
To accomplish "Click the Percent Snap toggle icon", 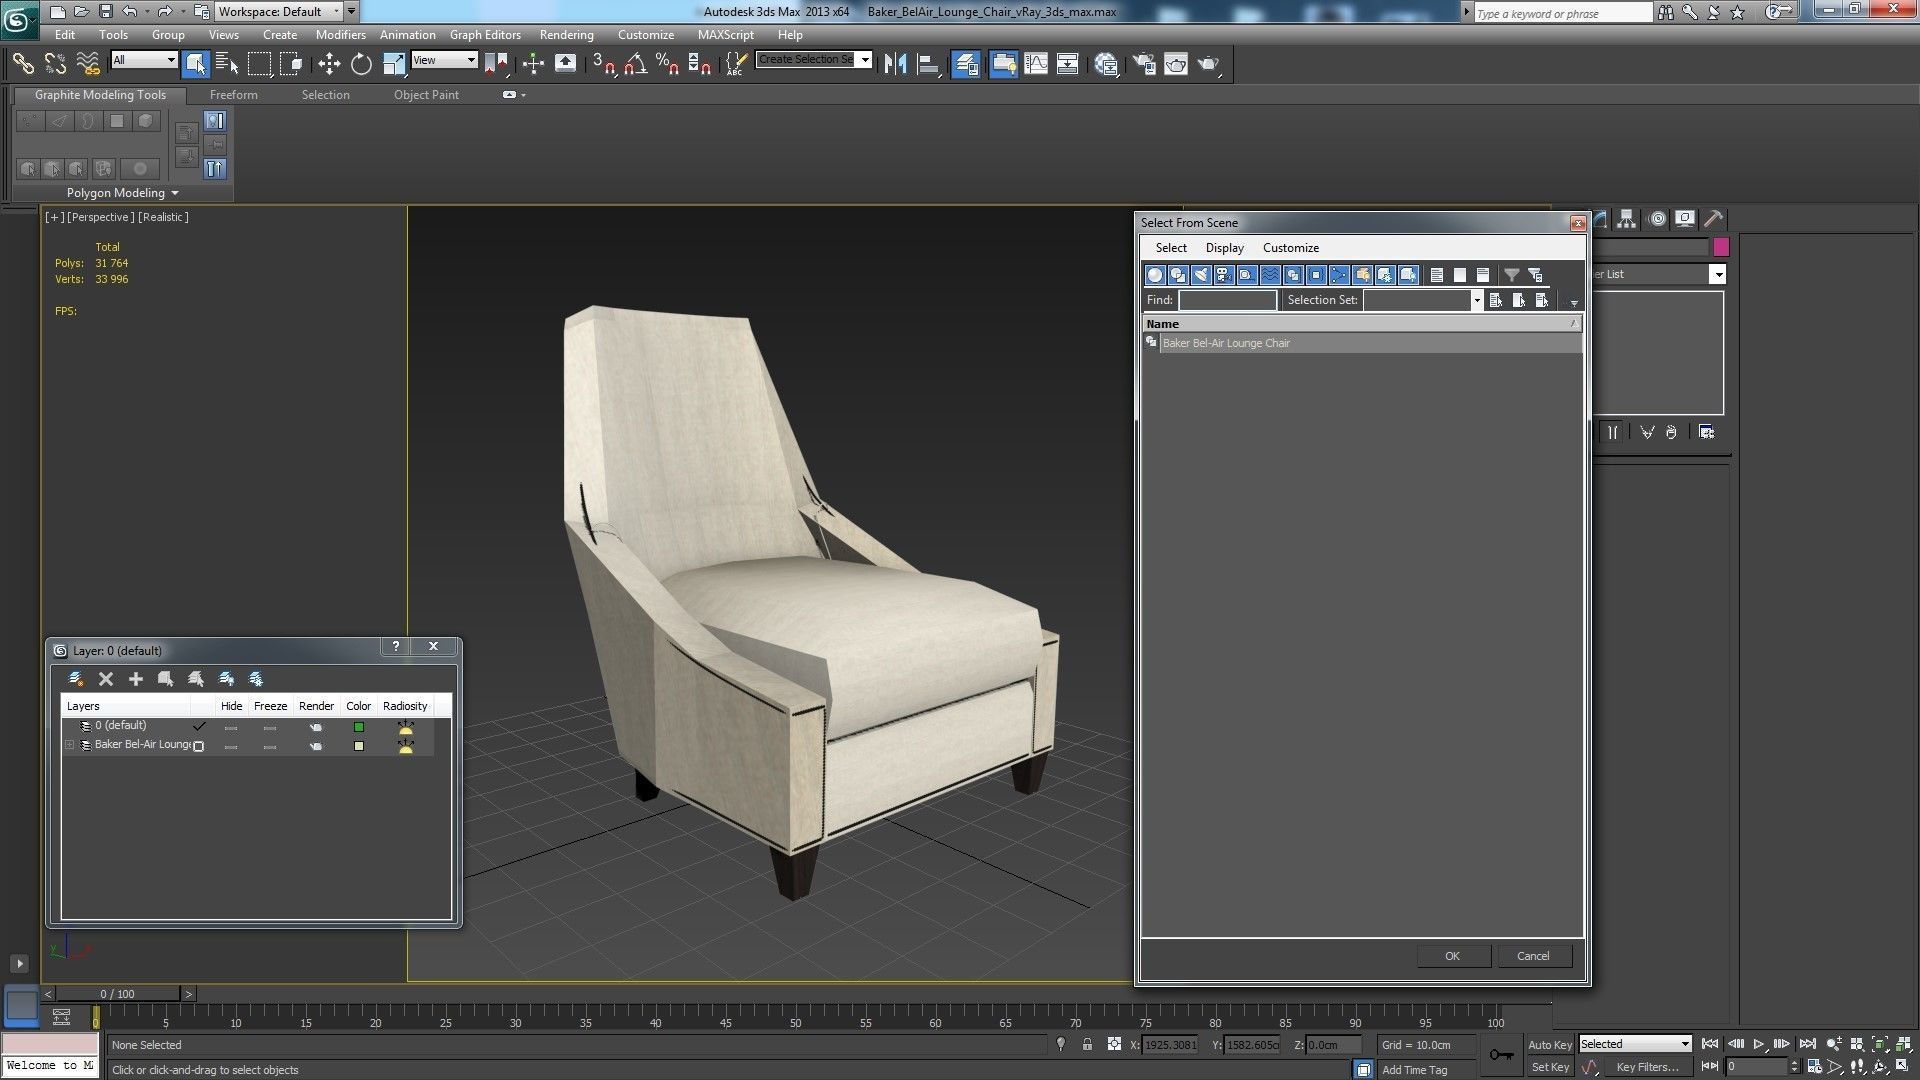I will pyautogui.click(x=667, y=64).
